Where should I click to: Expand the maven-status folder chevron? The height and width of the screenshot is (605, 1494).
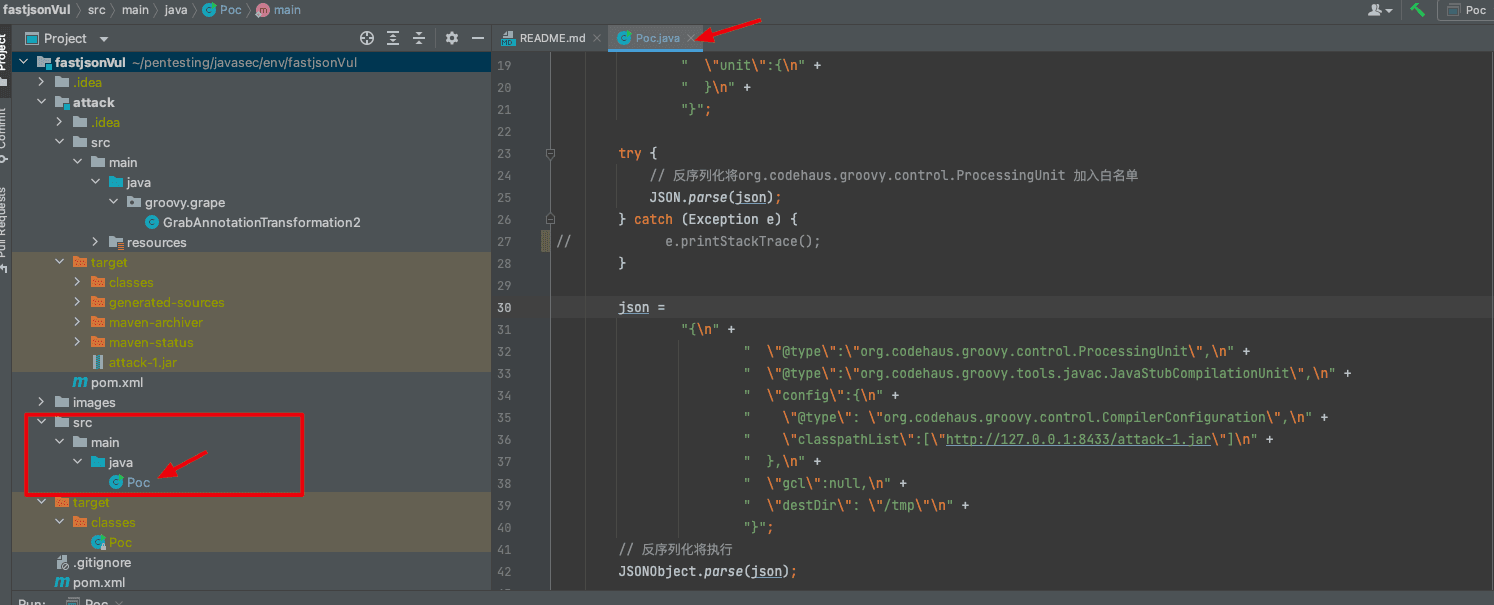point(78,342)
